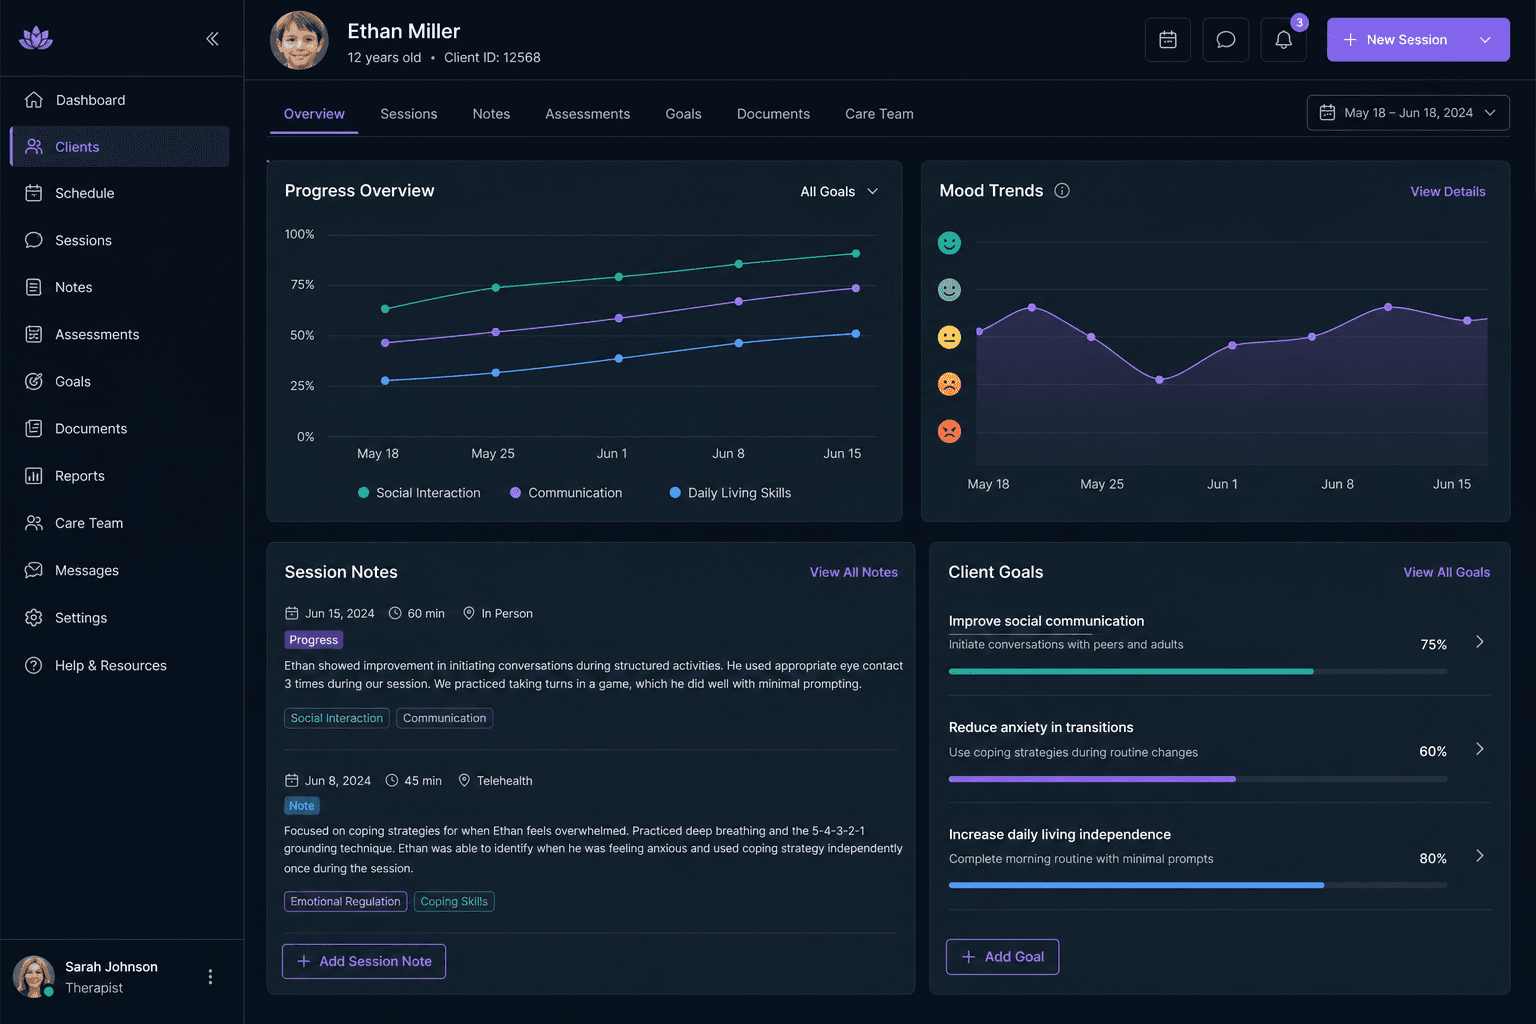
Task: Click the Dashboard home icon
Action: coord(34,100)
